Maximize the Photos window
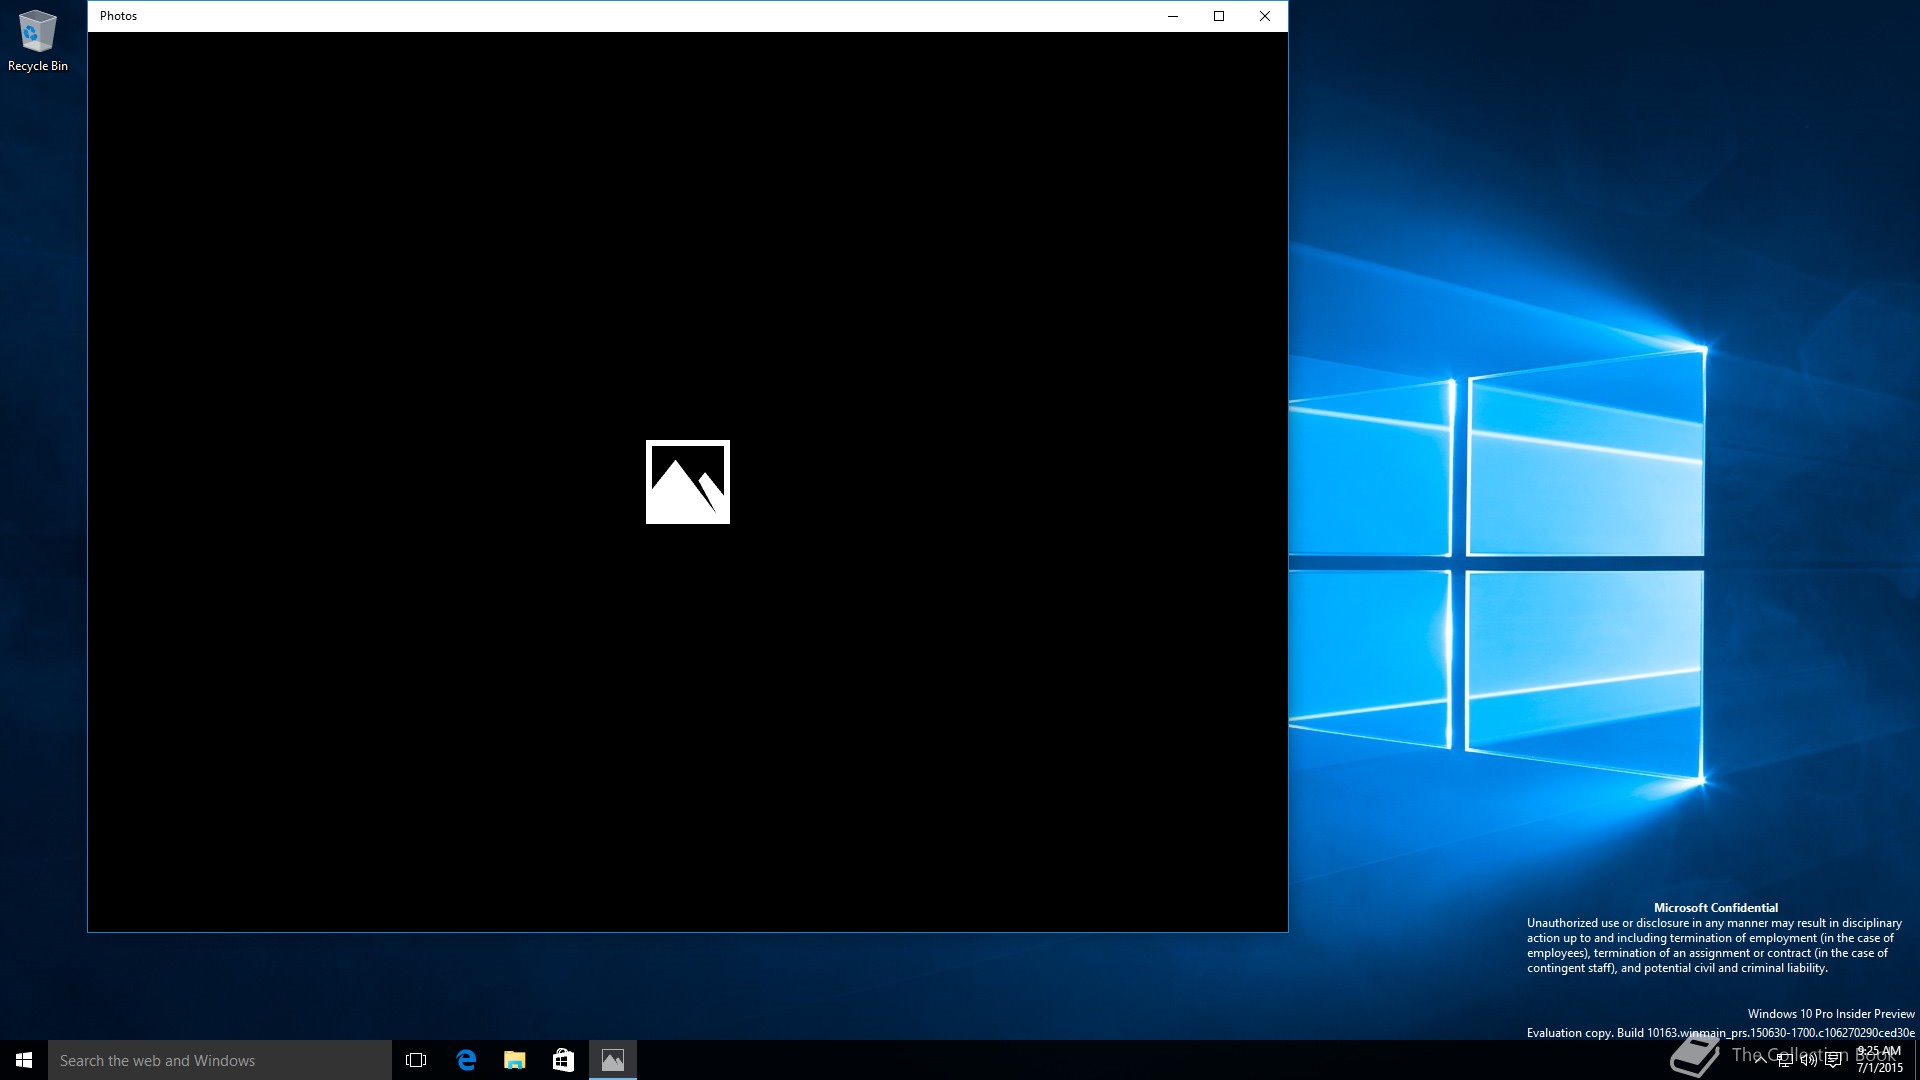Viewport: 1920px width, 1080px height. pos(1219,16)
